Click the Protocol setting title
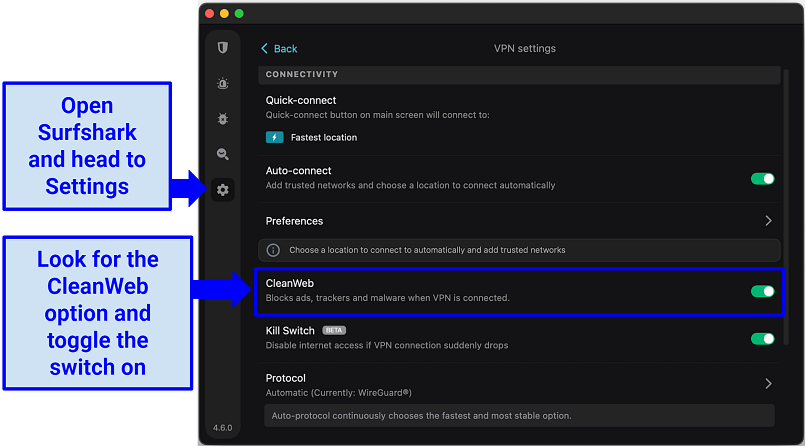806x448 pixels. pyautogui.click(x=285, y=378)
